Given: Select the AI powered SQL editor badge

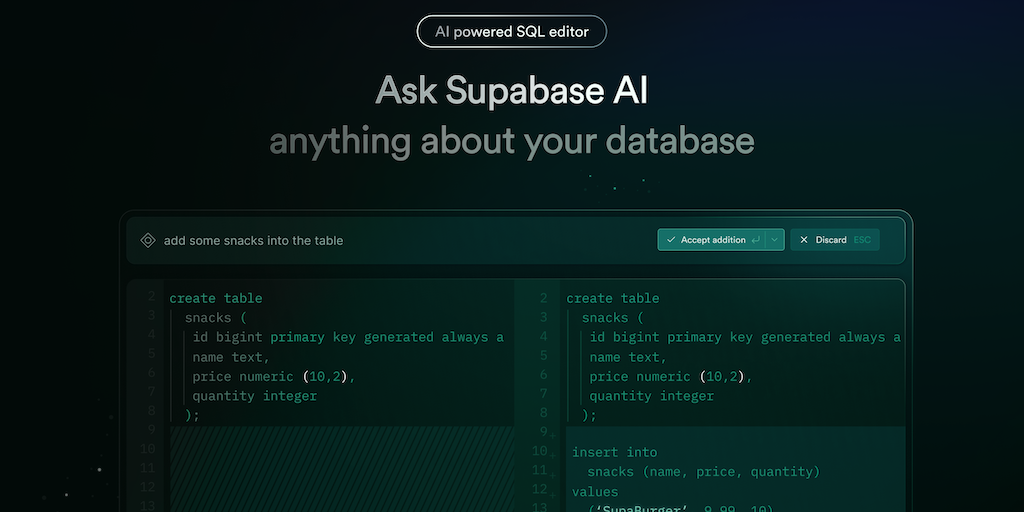Looking at the screenshot, I should [511, 32].
